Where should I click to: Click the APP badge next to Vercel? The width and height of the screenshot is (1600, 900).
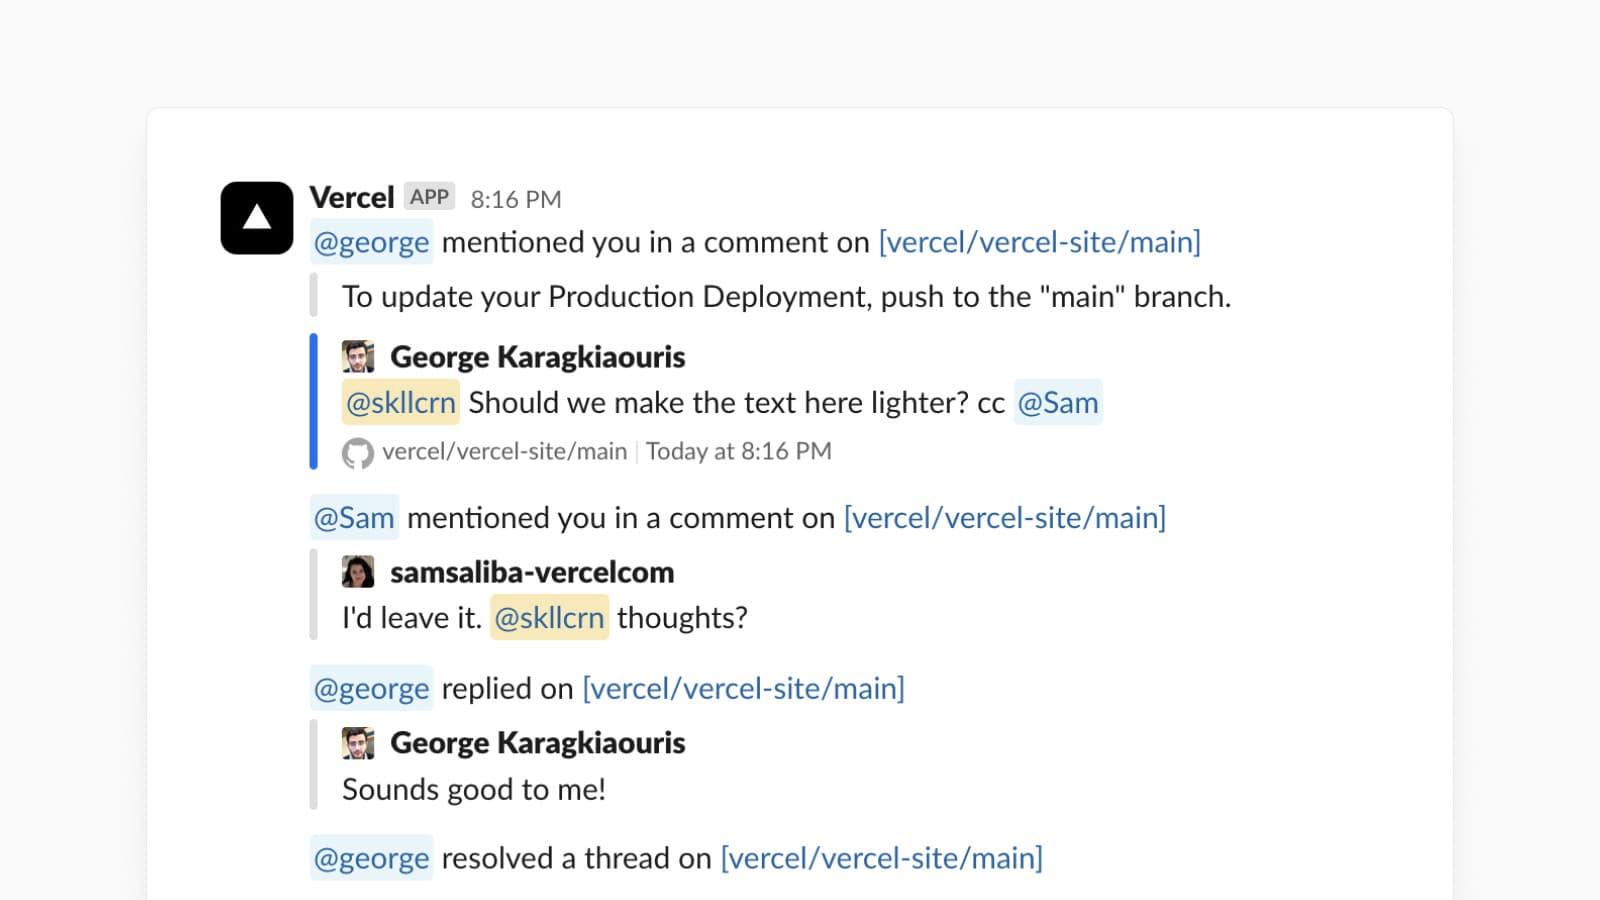tap(430, 197)
